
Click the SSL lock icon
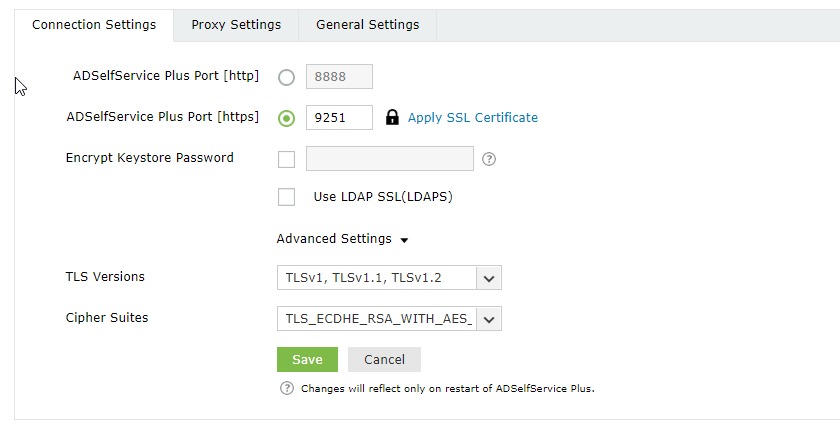392,118
